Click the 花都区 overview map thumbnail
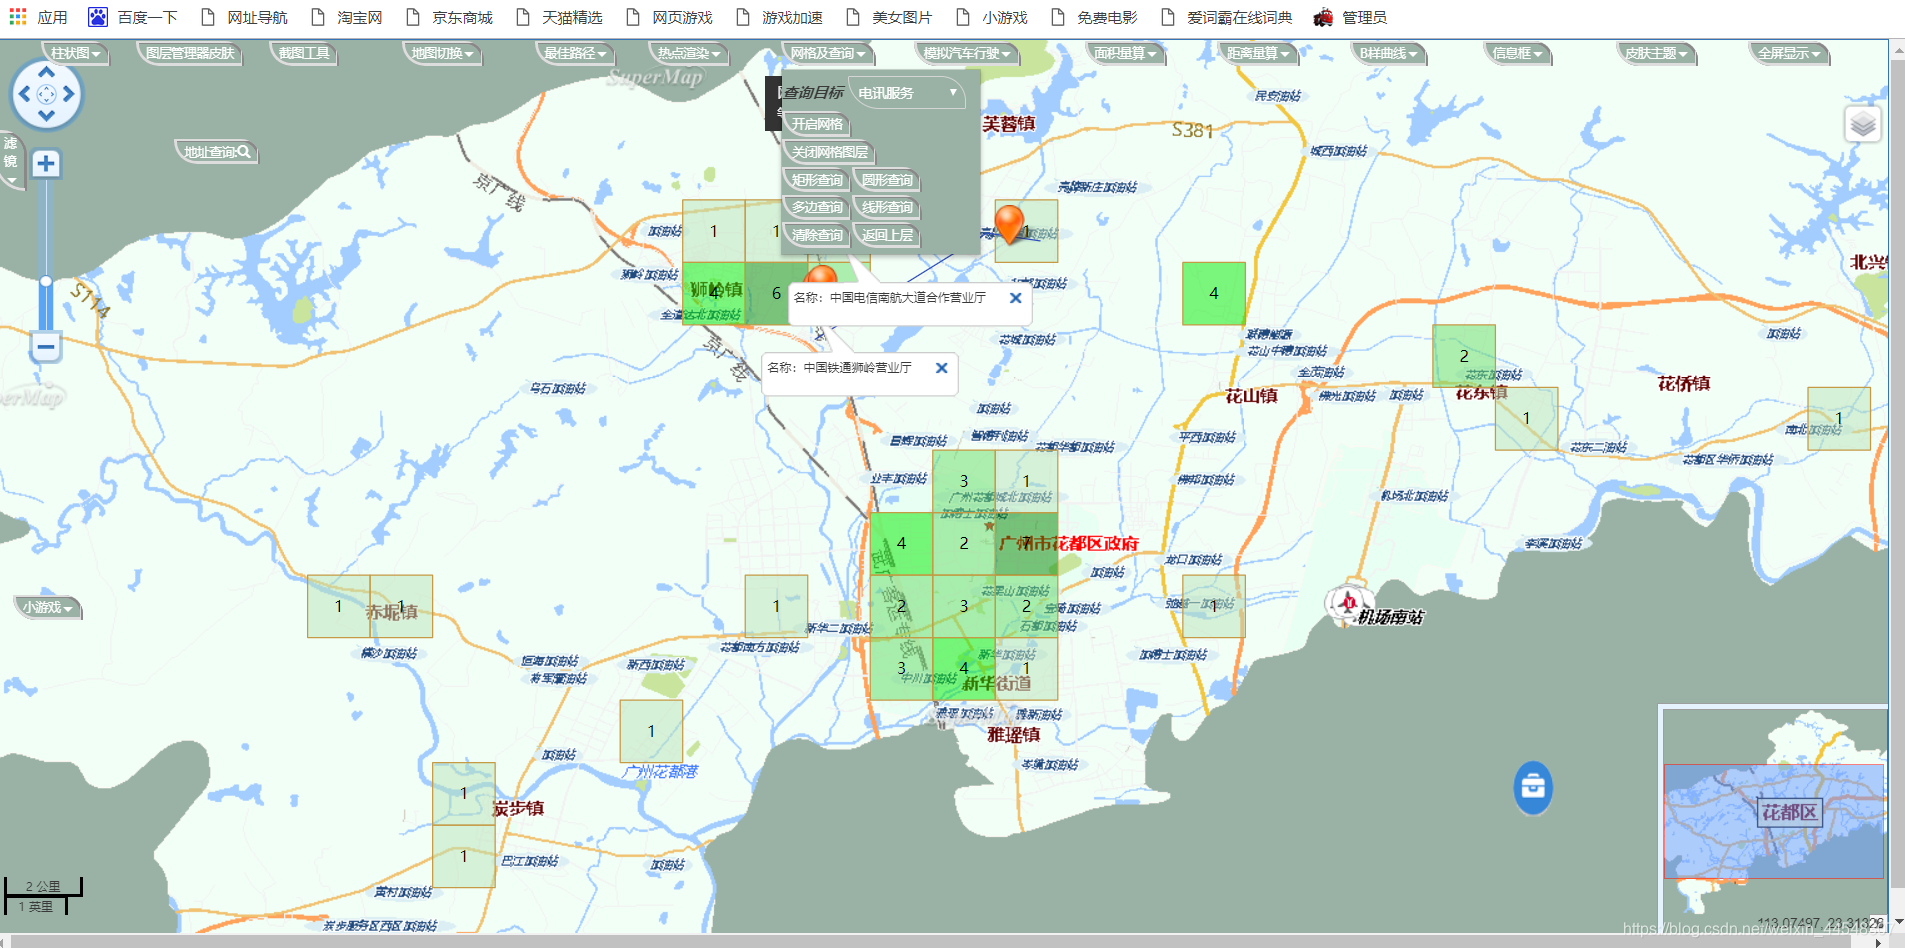This screenshot has width=1905, height=948. pyautogui.click(x=1774, y=820)
